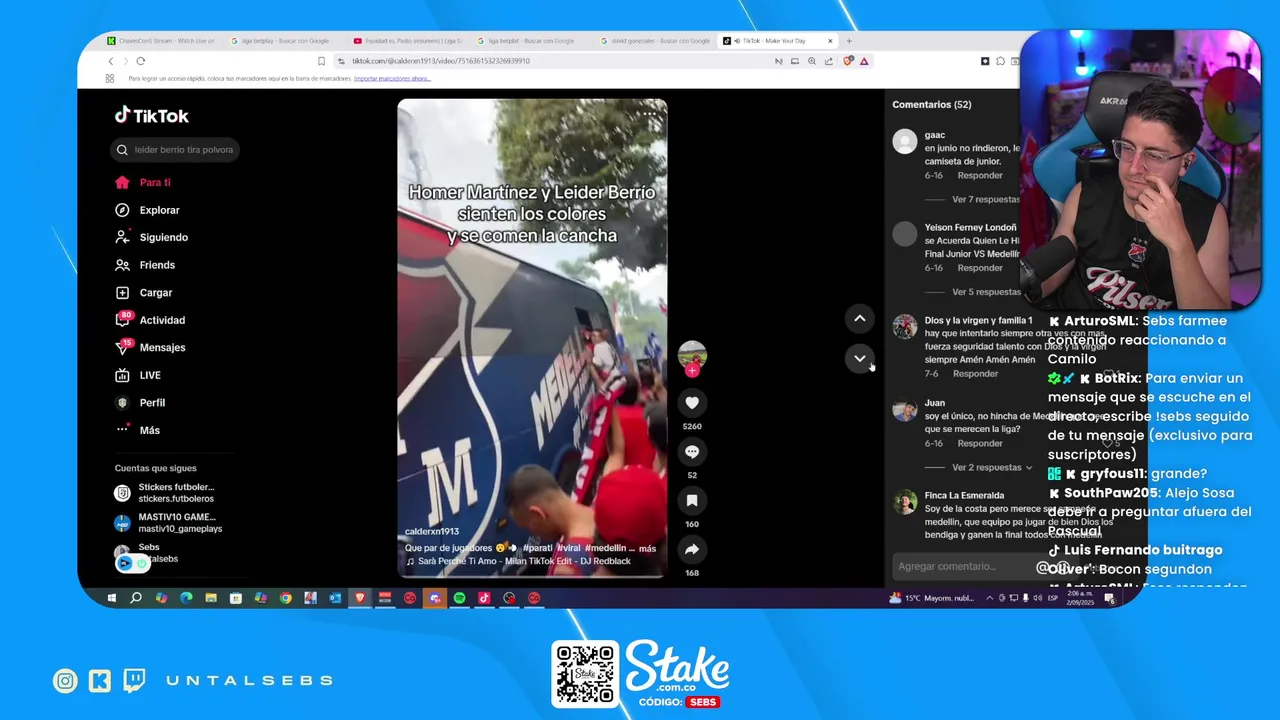Switch to the Kick stream browser tab
The width and height of the screenshot is (1280, 720).
pyautogui.click(x=160, y=41)
